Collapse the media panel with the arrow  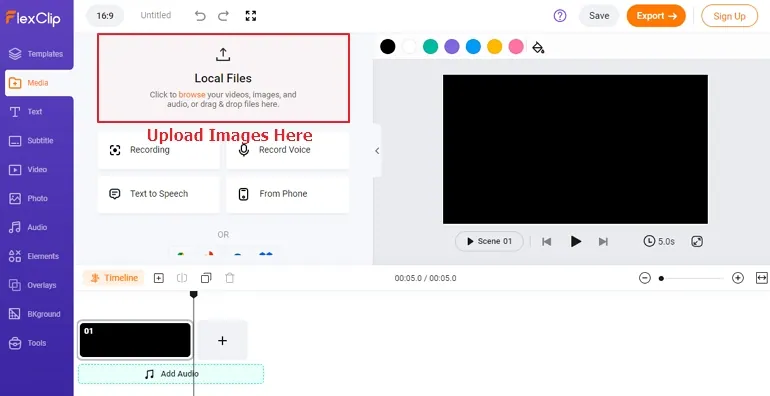[377, 151]
